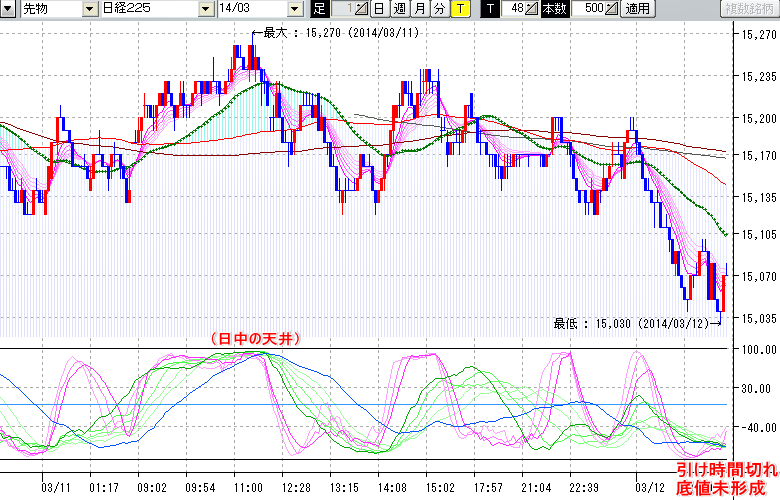This screenshot has width=780, height=500.
Task: Switch to 月 (monthly) candle timeframe
Action: pyautogui.click(x=419, y=9)
